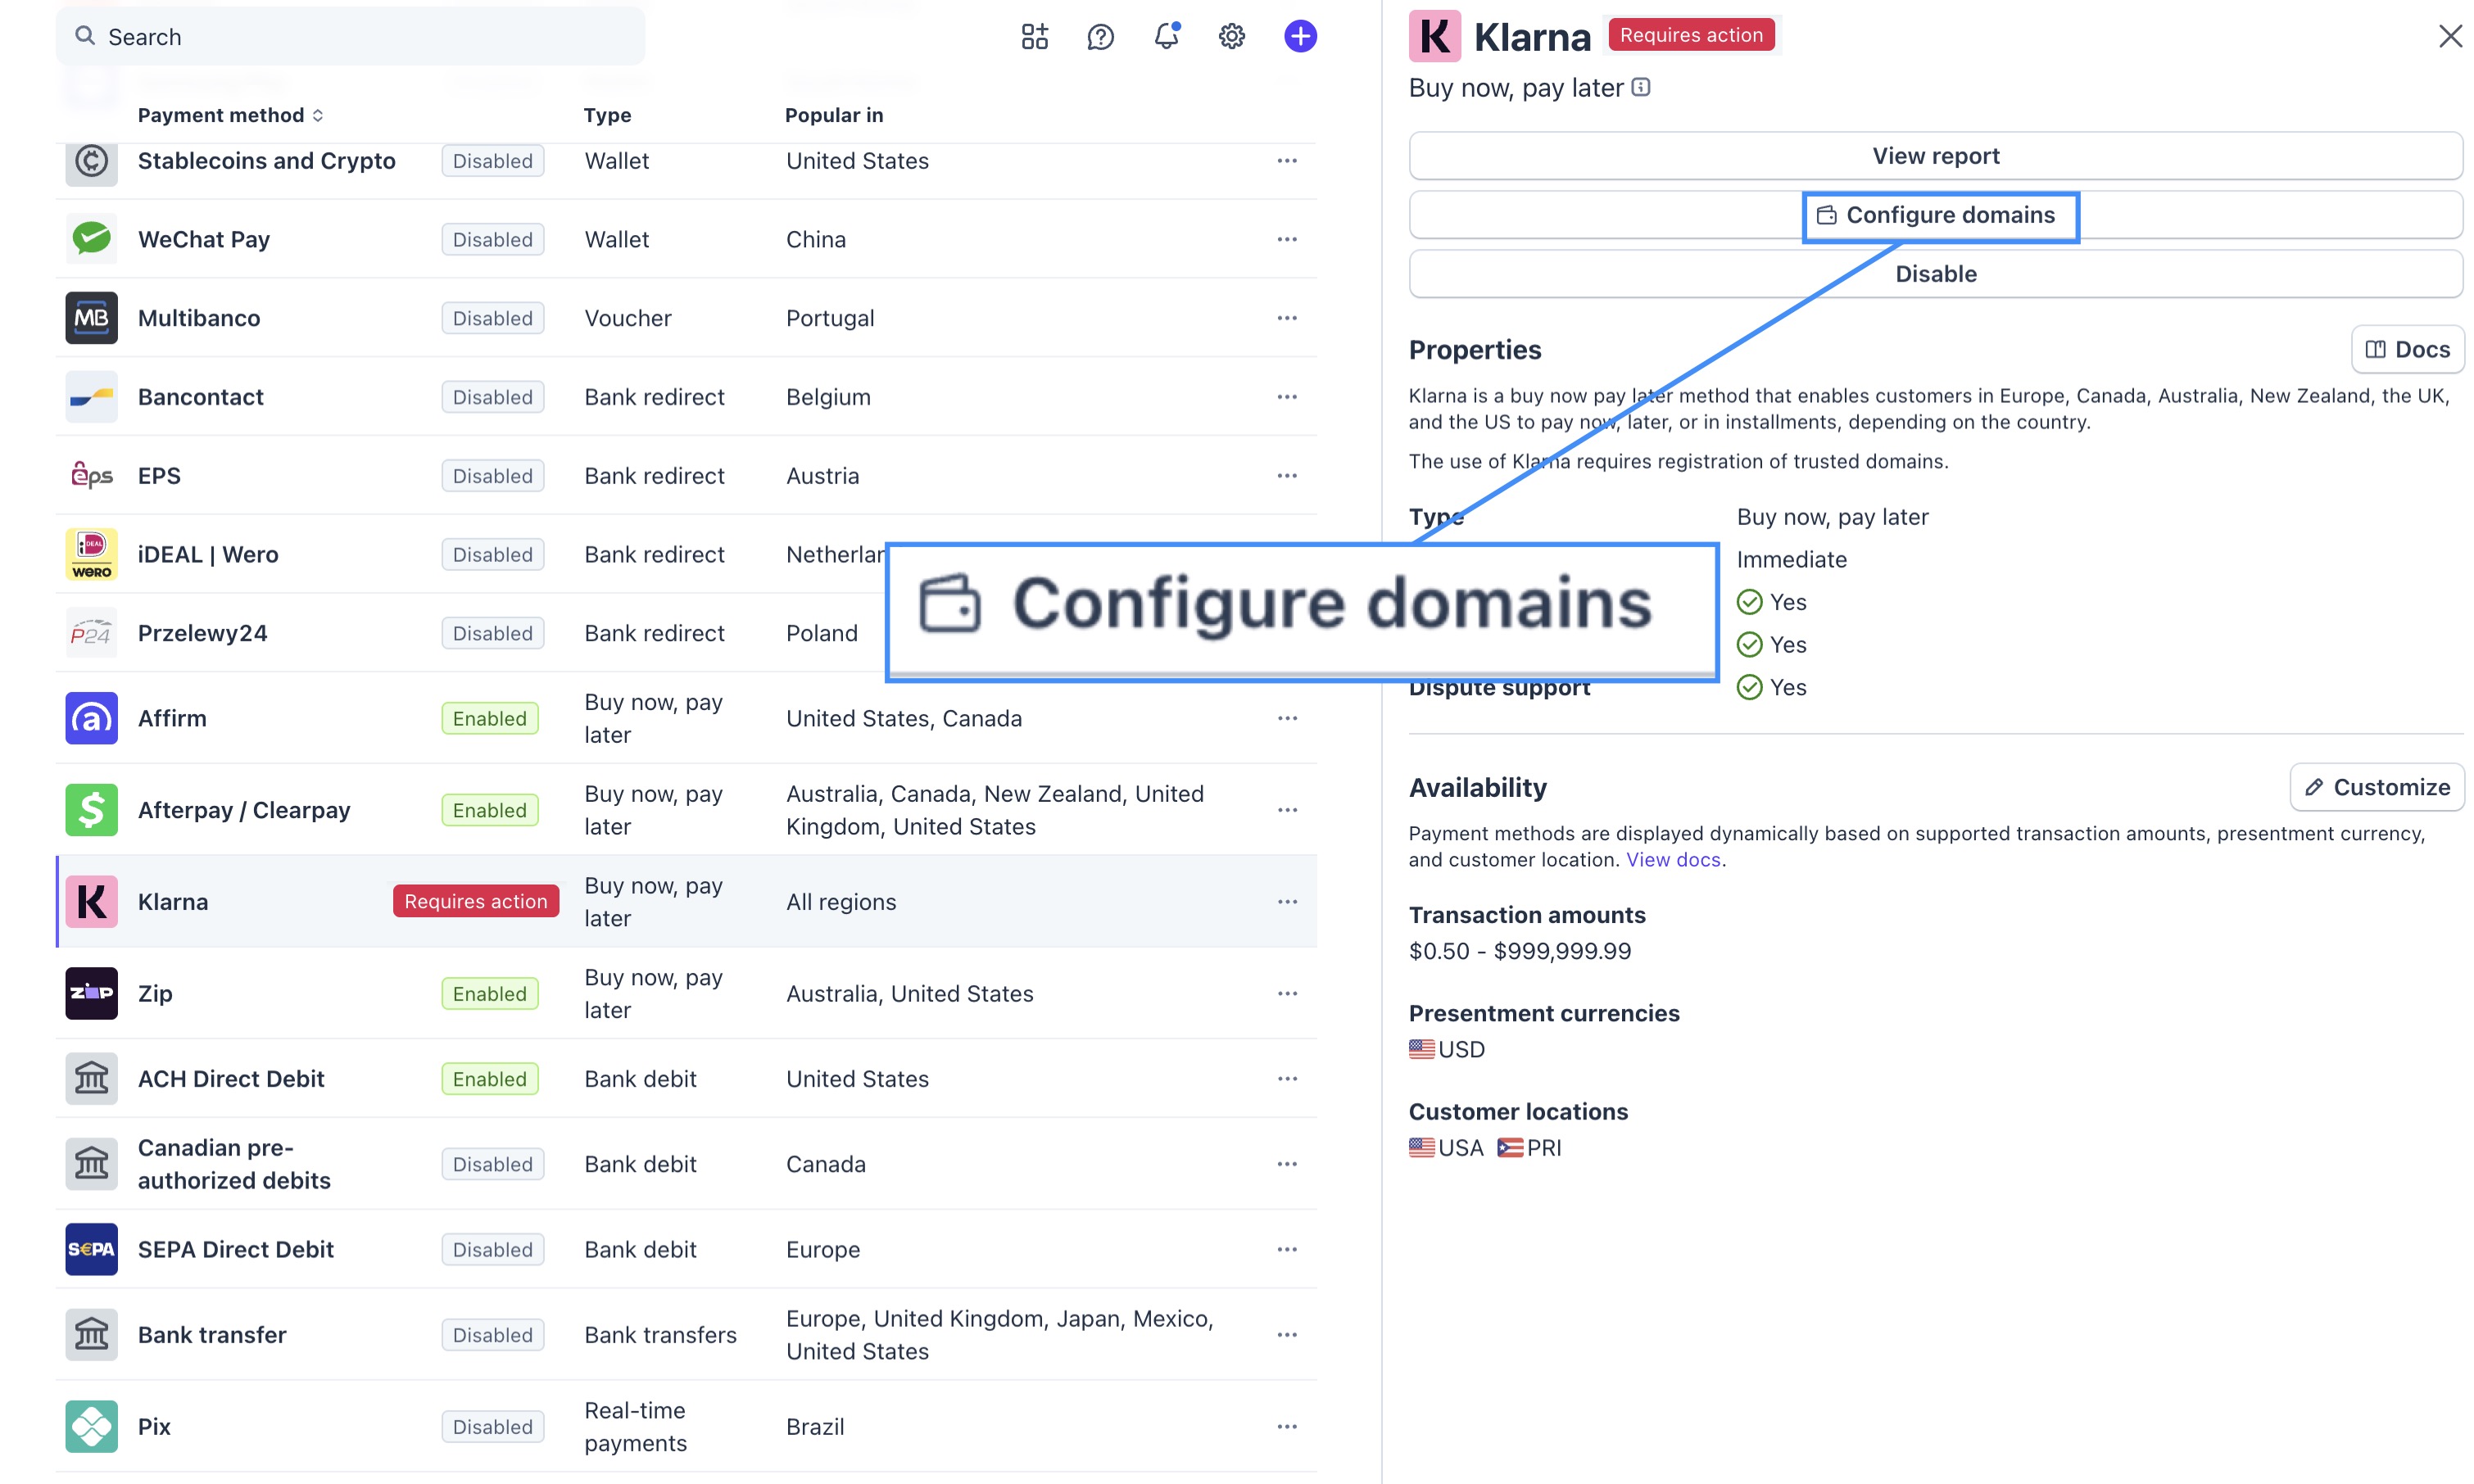This screenshot has height=1484, width=2474.
Task: Click the Disable button for Klarna
Action: click(x=1935, y=274)
